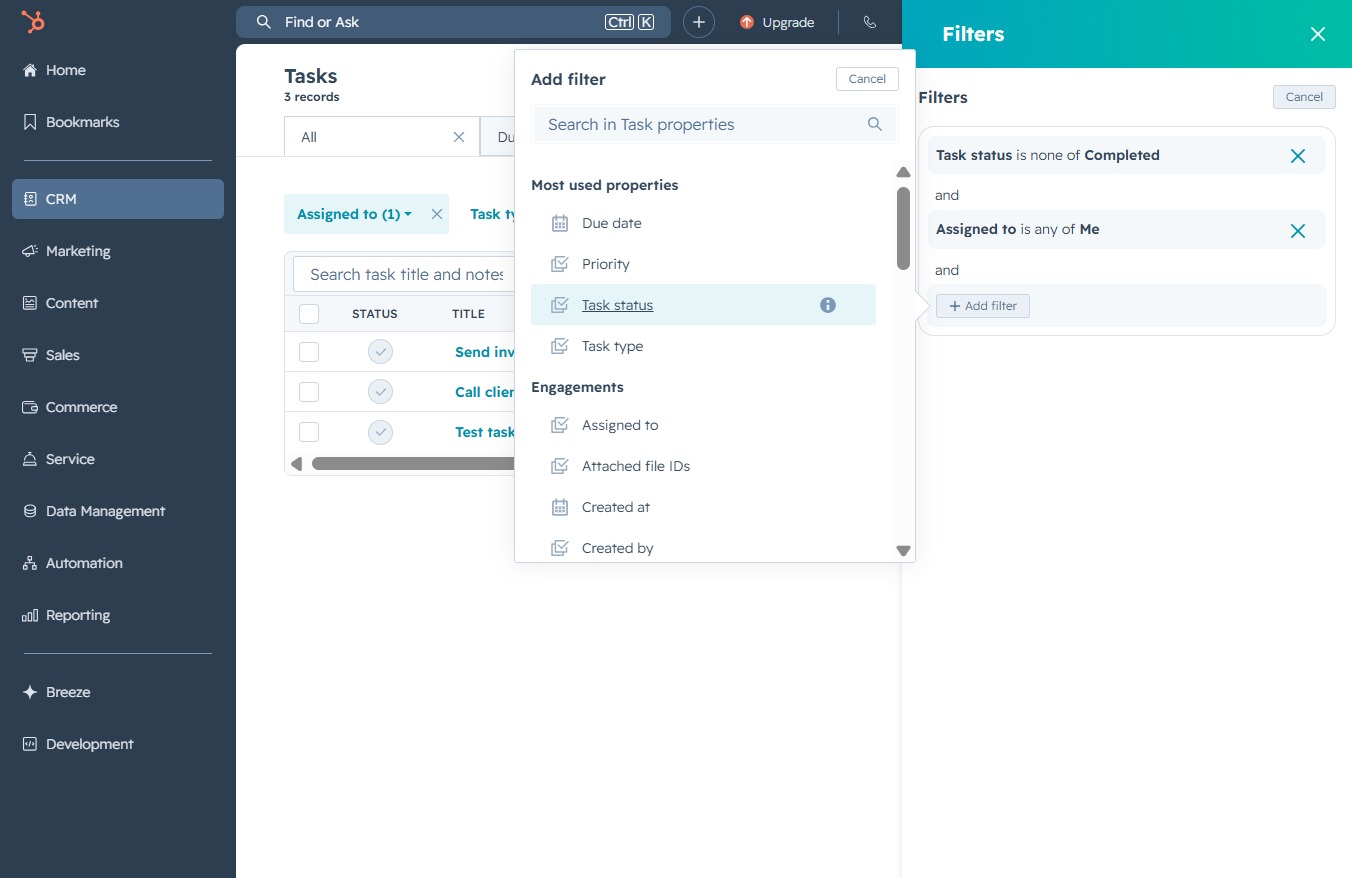Toggle the select all tasks checkbox

coord(309,314)
